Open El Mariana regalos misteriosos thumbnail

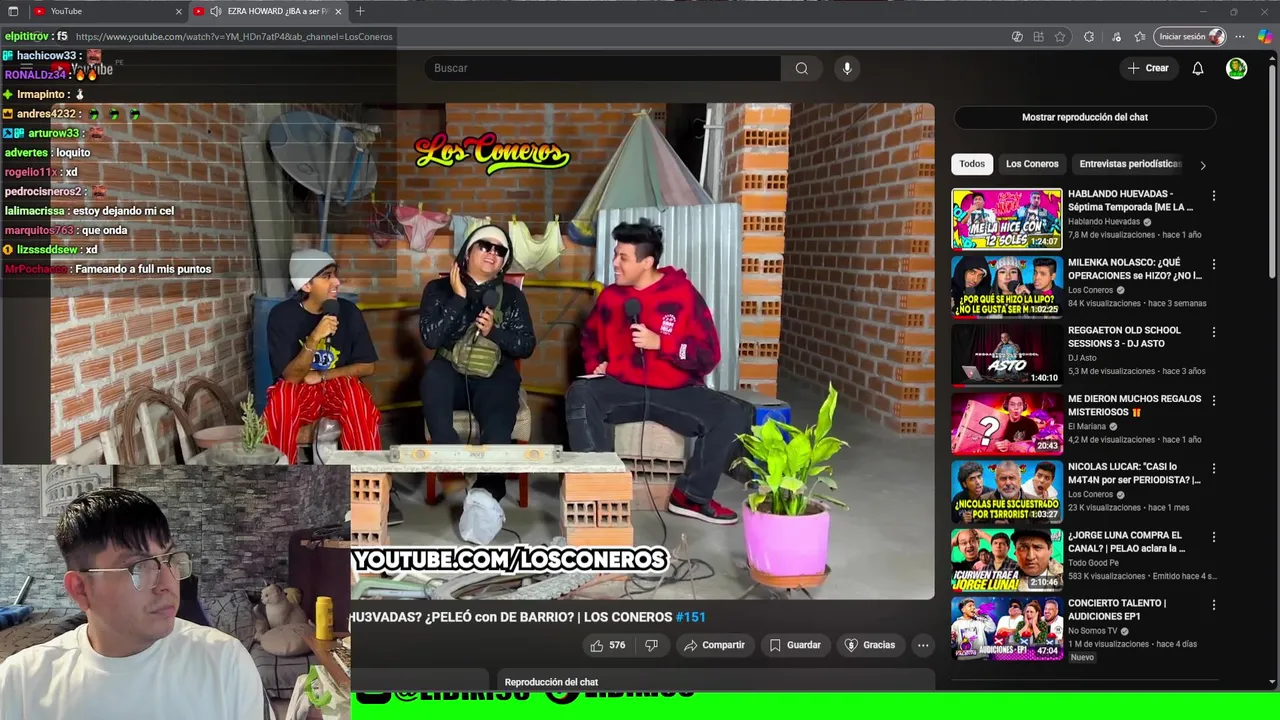click(x=1007, y=422)
